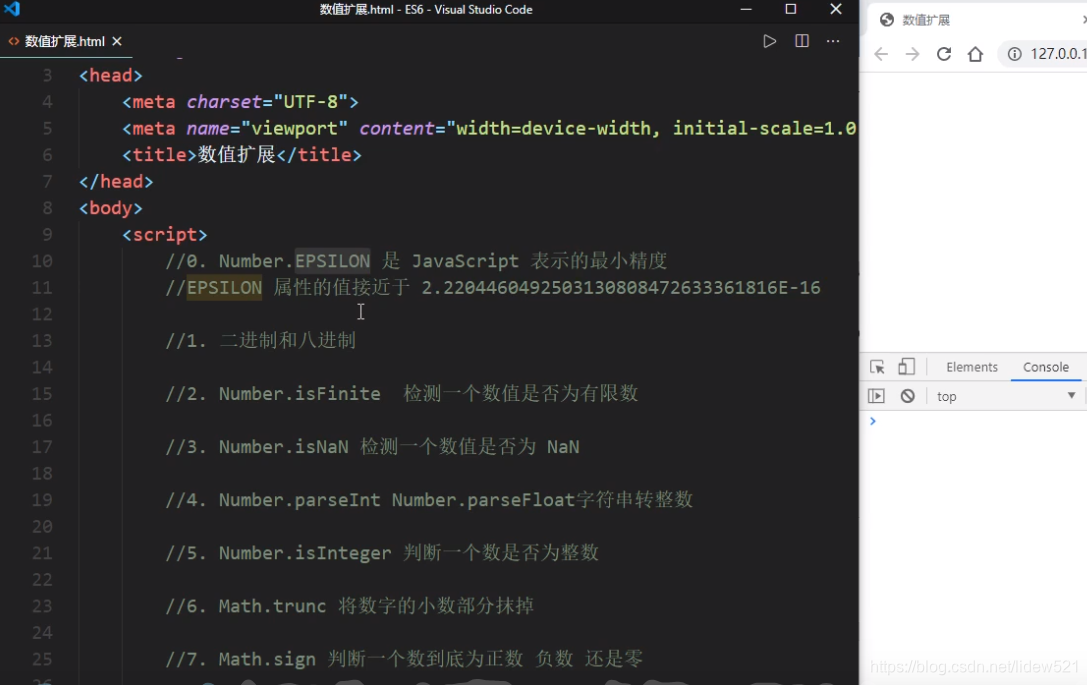Image resolution: width=1087 pixels, height=685 pixels.
Task: Click the Math.sign comment
Action: point(404,659)
